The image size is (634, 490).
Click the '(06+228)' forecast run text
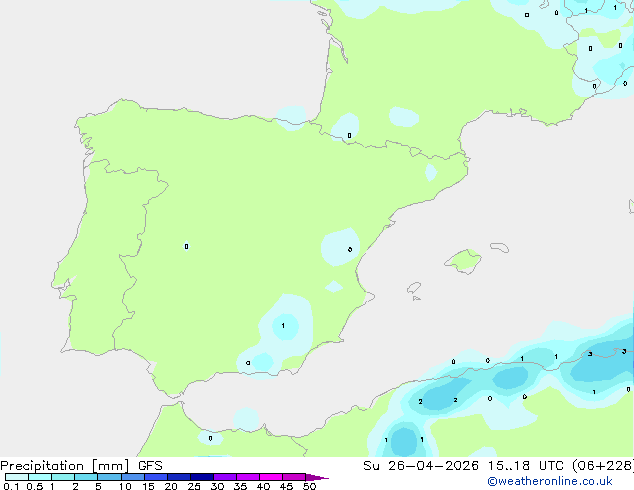click(x=603, y=466)
